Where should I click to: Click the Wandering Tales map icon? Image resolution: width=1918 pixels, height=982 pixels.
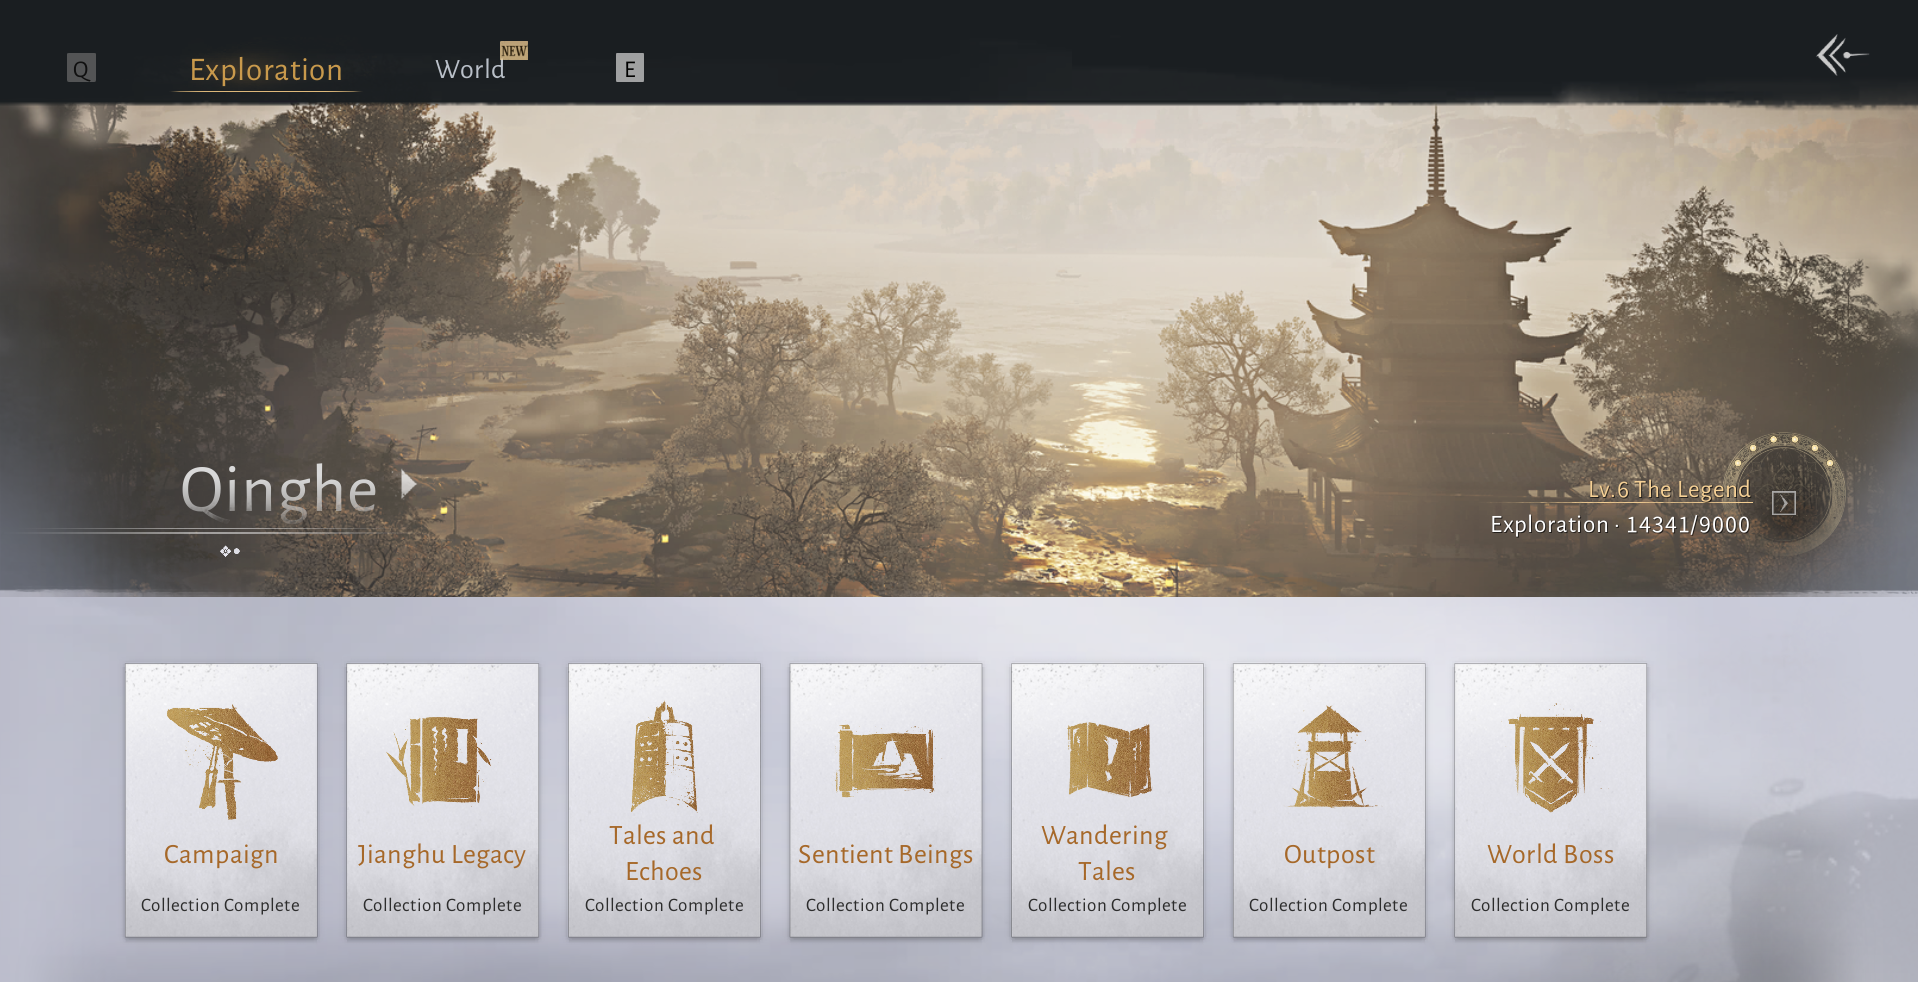(x=1108, y=759)
